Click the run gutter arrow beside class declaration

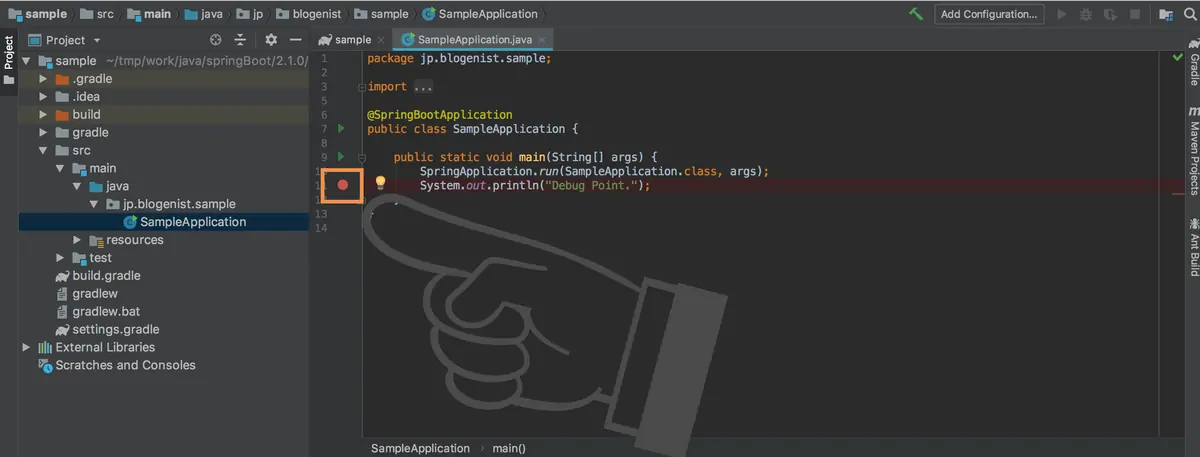[x=341, y=129]
